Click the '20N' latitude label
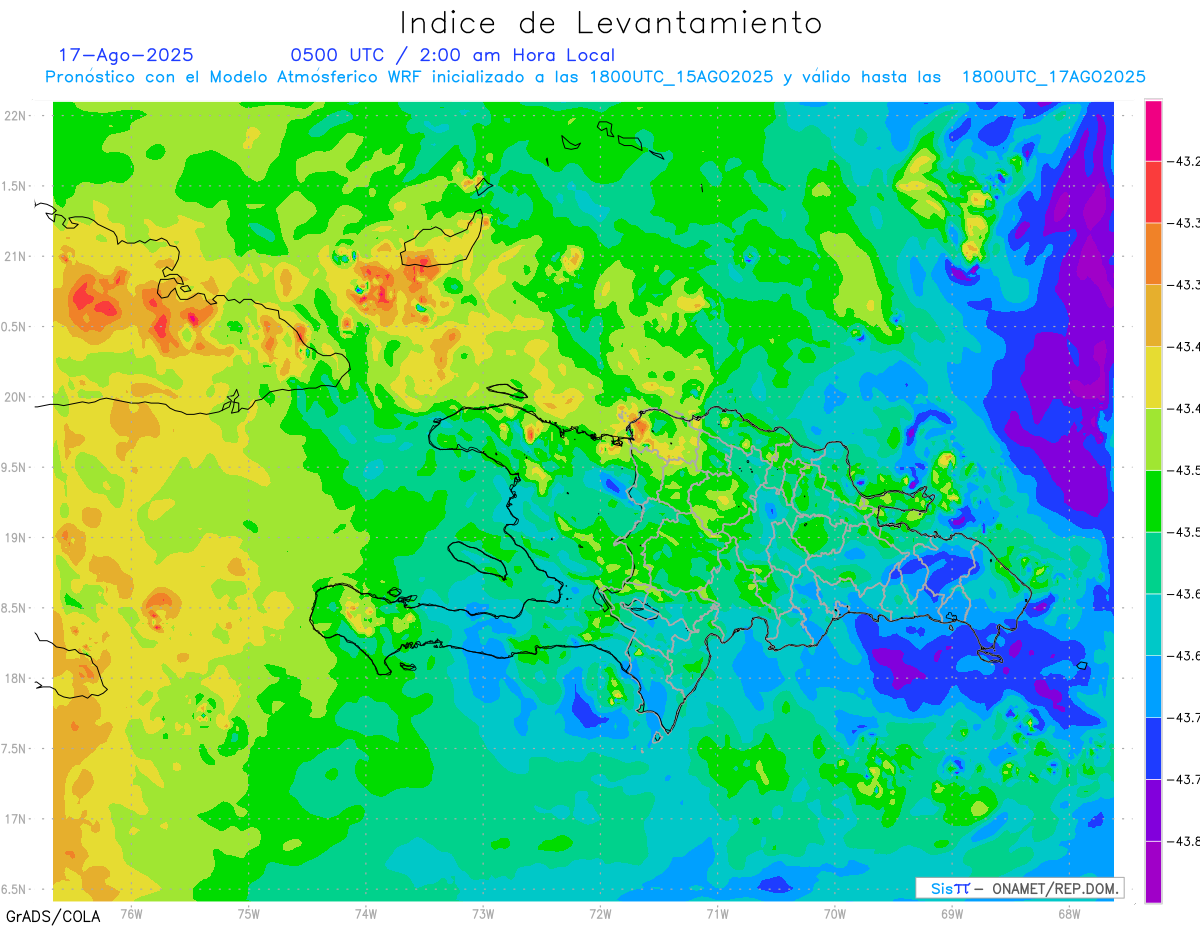This screenshot has width=1200, height=927. pos(16,397)
